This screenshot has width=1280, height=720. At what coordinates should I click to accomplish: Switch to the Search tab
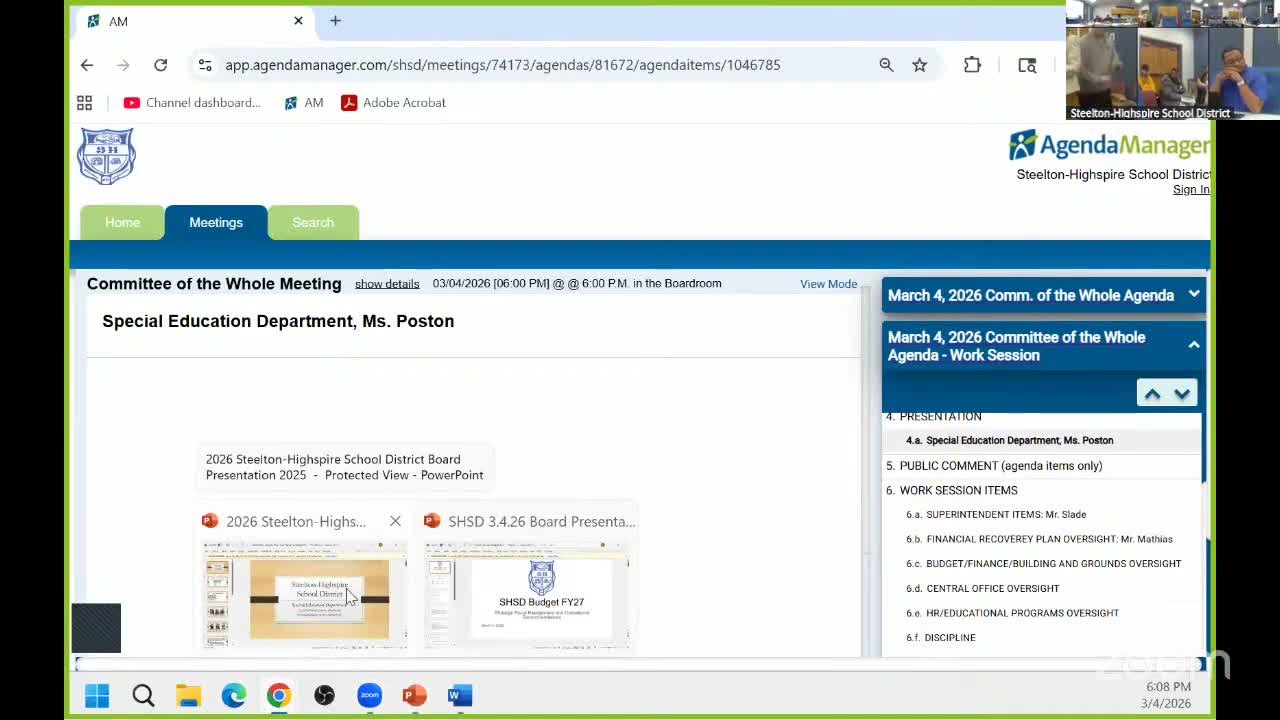point(313,222)
